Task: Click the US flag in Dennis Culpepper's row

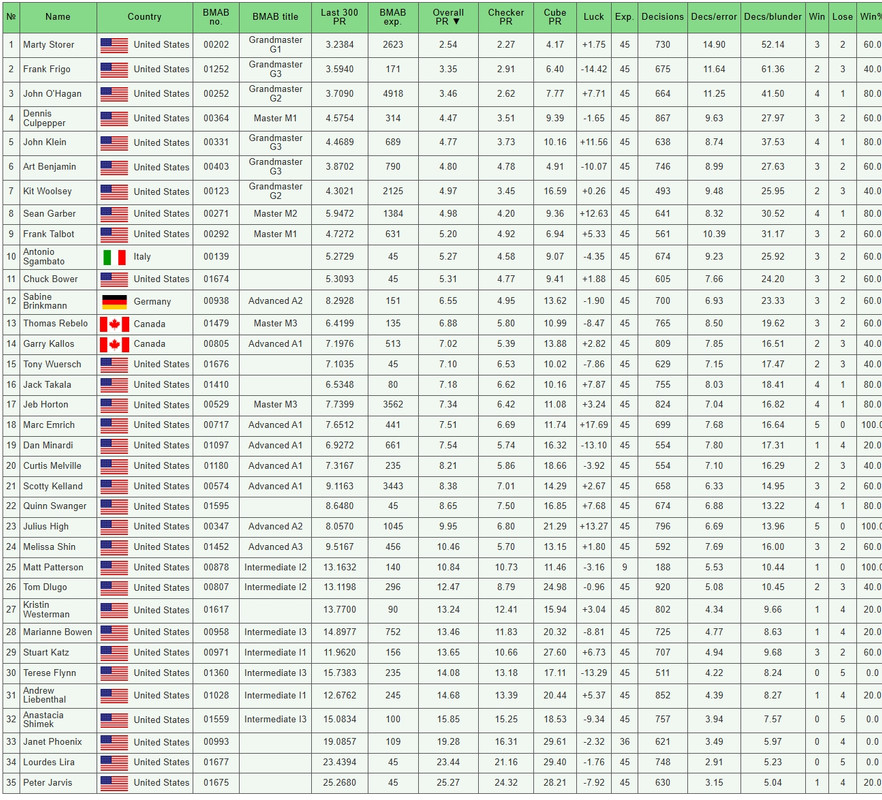Action: (114, 119)
